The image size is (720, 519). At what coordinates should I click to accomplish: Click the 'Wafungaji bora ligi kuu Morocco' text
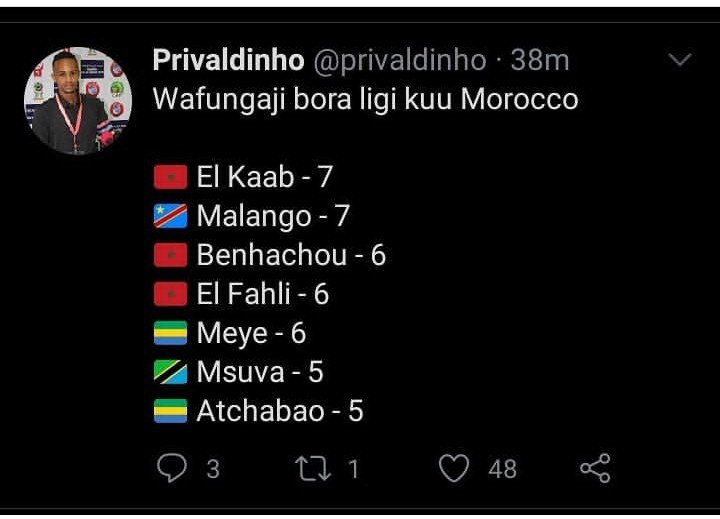(x=365, y=101)
